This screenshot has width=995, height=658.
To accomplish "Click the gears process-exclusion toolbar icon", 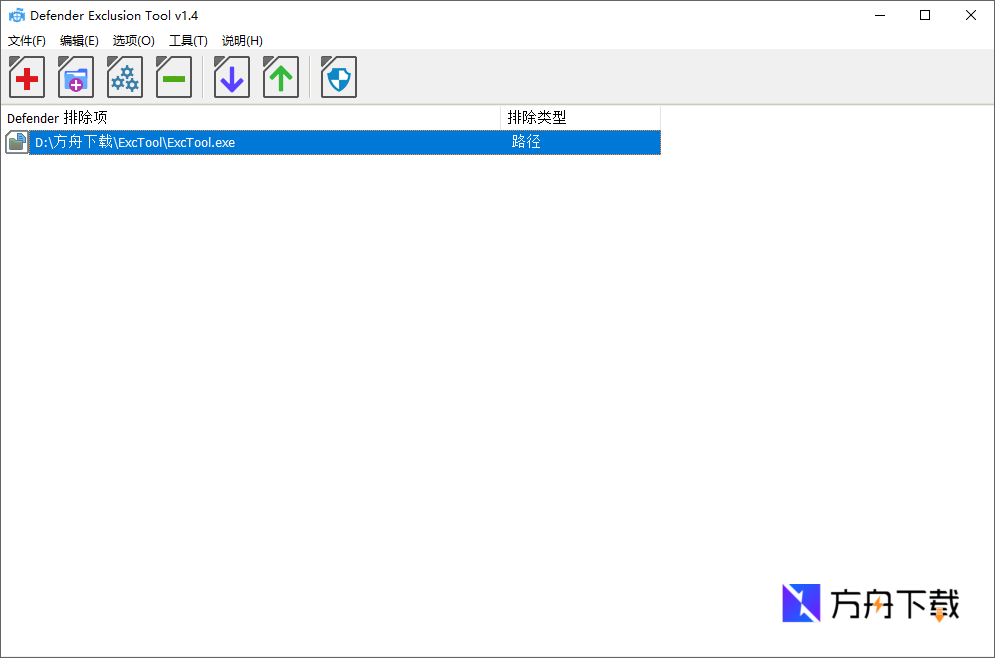I will pyautogui.click(x=124, y=77).
